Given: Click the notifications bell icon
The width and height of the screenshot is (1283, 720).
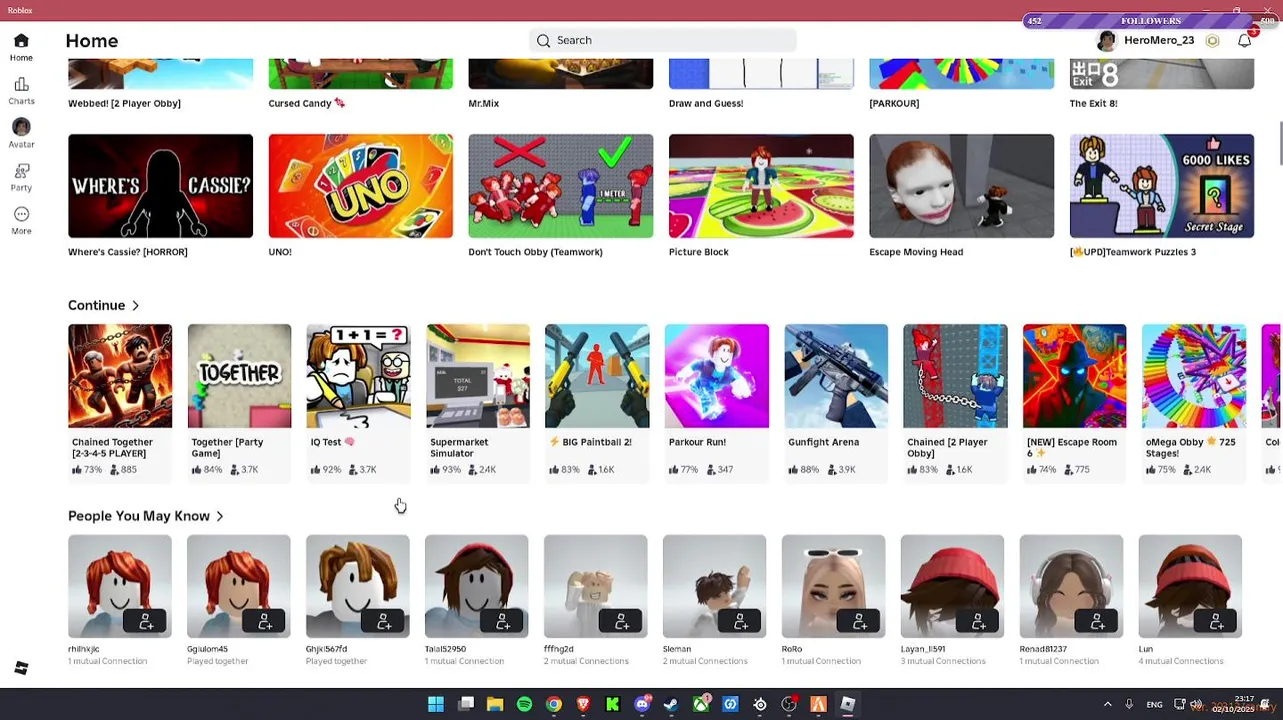Looking at the screenshot, I should click(1244, 41).
